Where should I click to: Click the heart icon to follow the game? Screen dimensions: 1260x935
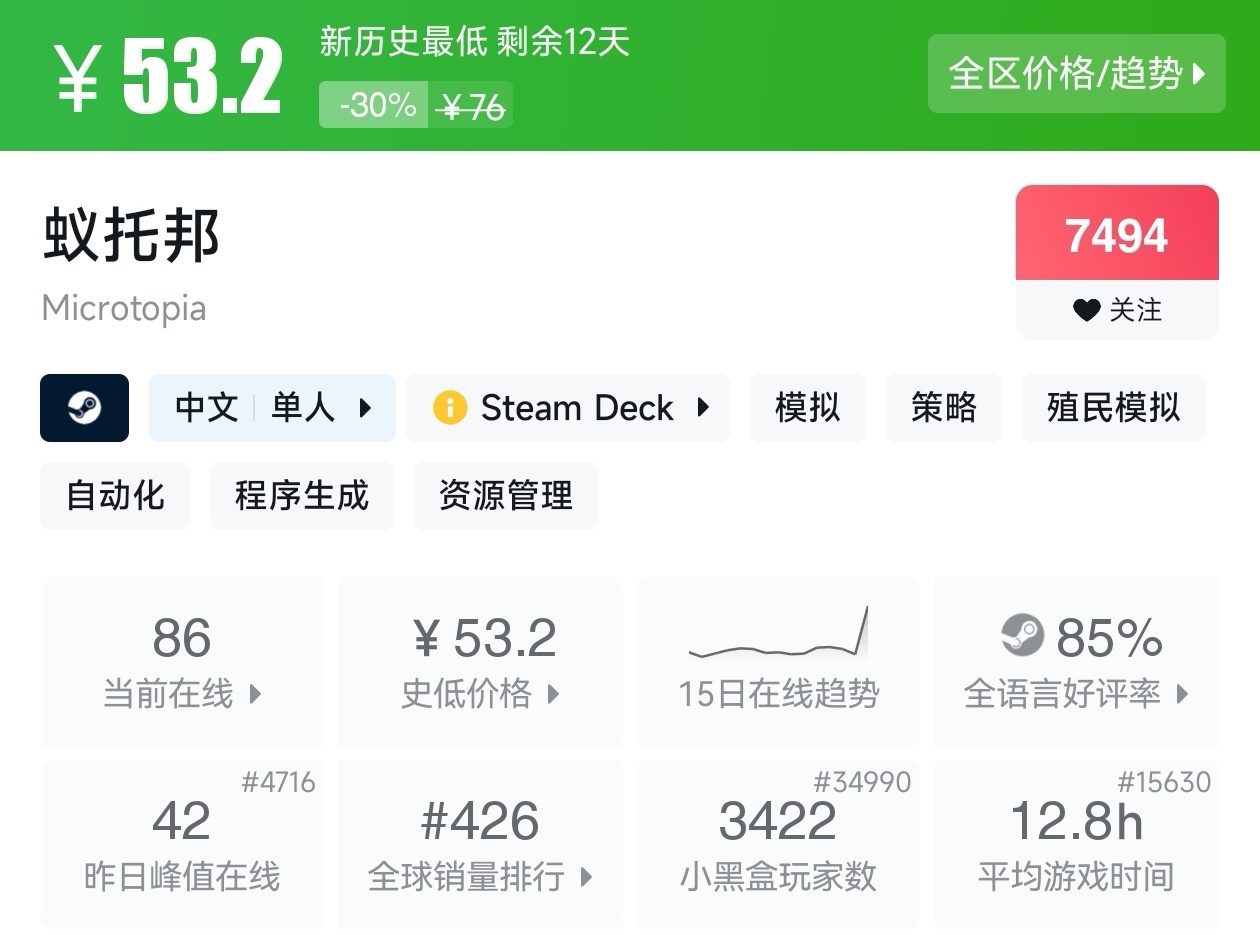[1086, 310]
